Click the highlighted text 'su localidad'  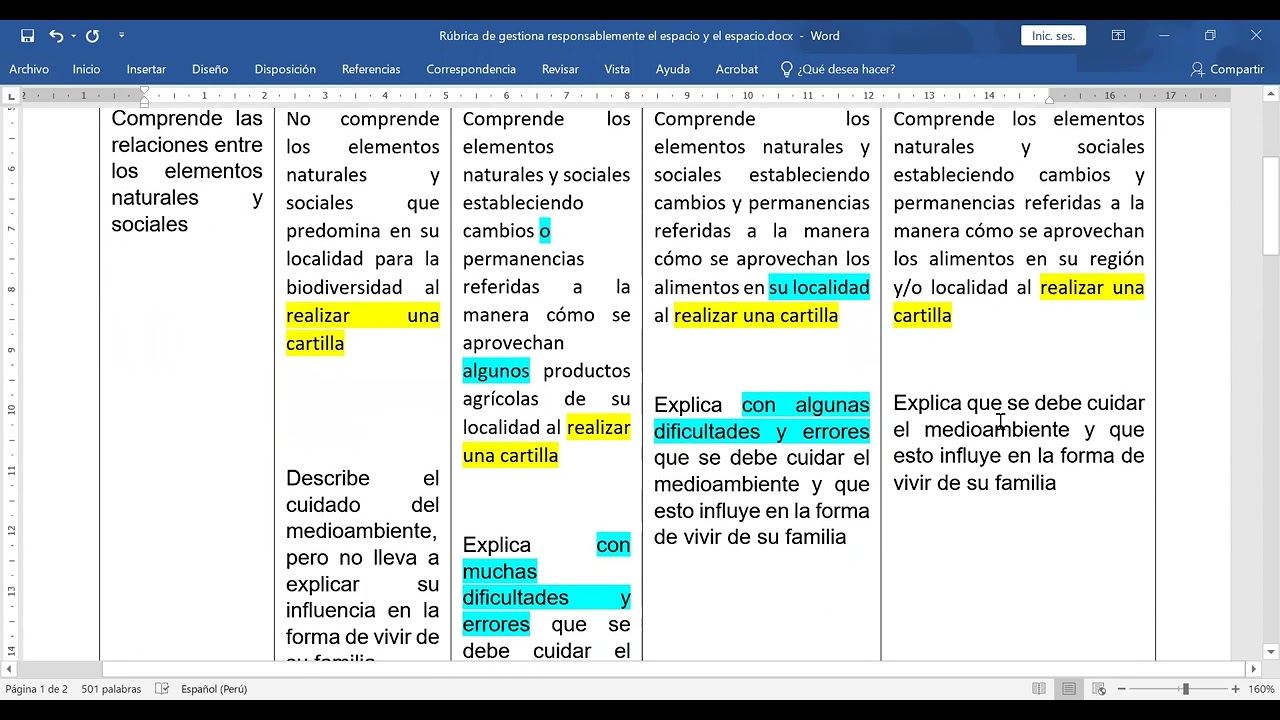click(x=819, y=287)
